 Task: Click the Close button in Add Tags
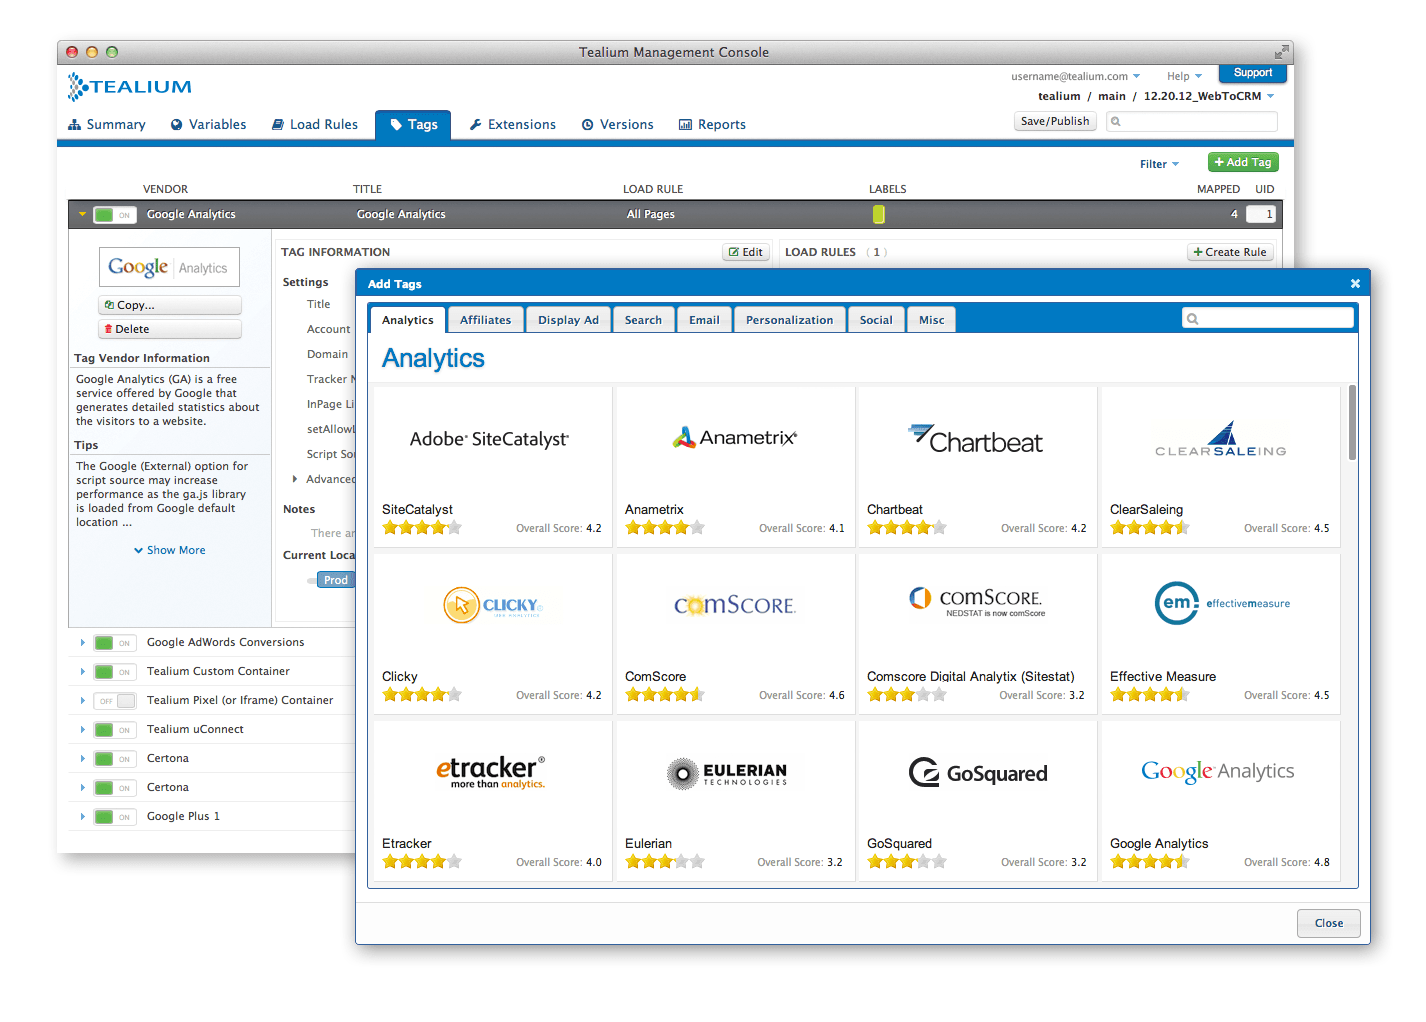pyautogui.click(x=1329, y=923)
